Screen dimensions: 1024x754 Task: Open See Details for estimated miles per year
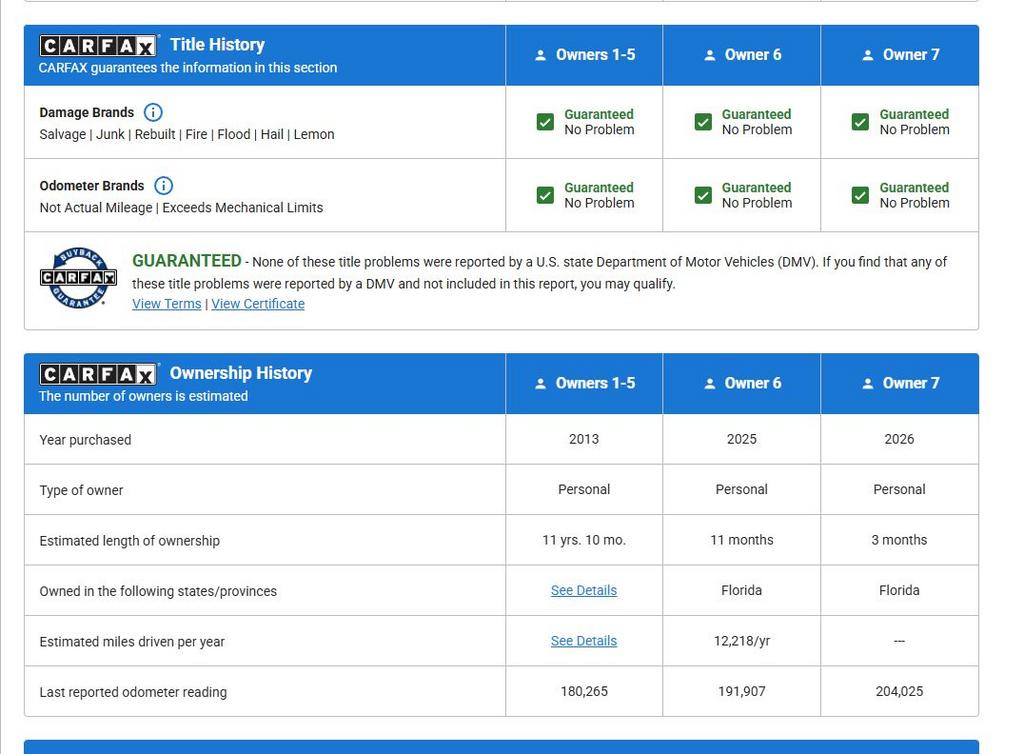click(584, 641)
